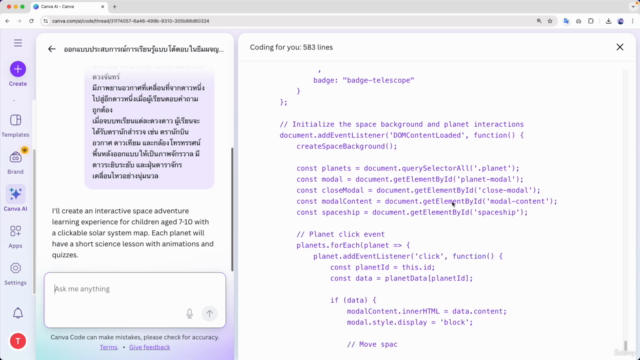This screenshot has height=360, width=640.
Task: Open notifications bell icon
Action: (18, 313)
